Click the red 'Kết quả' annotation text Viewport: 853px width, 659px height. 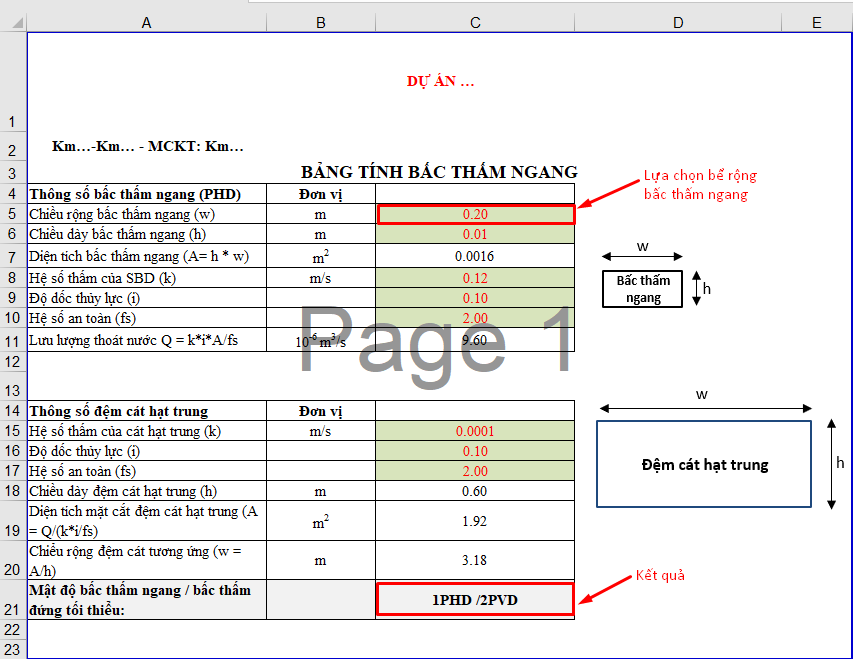660,576
